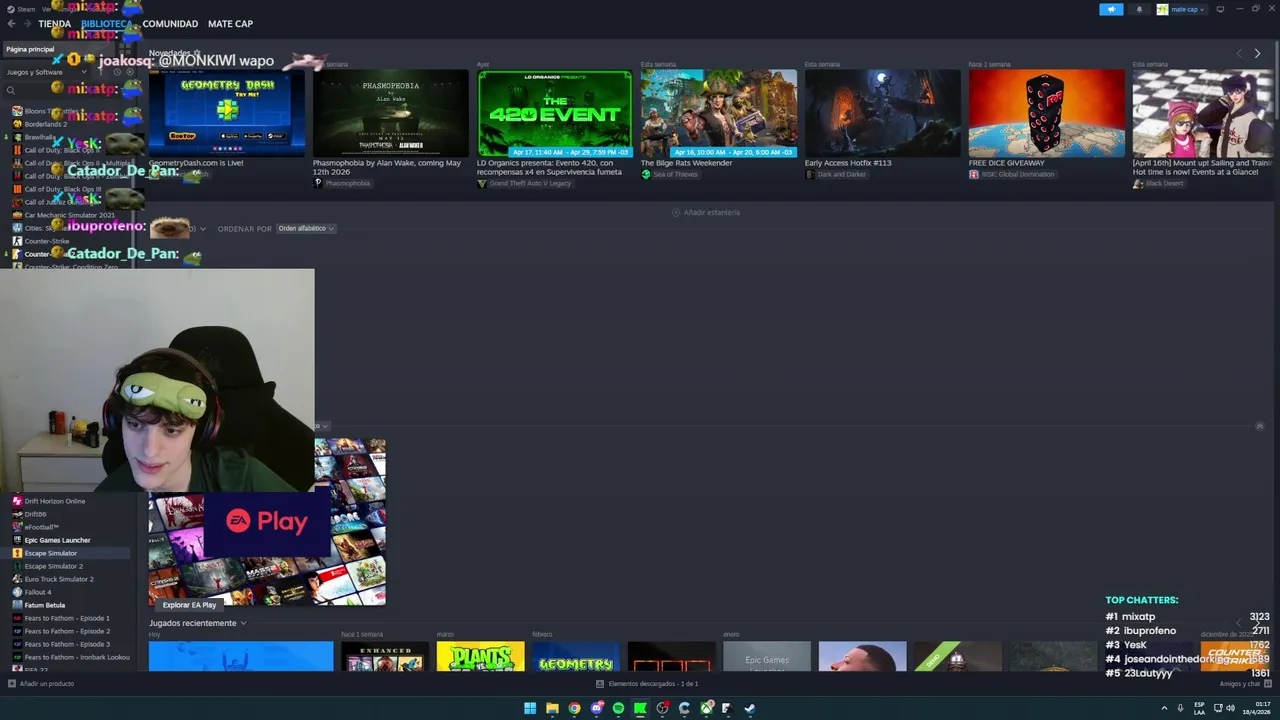Switch to the BIBLIOTECA tab
This screenshot has width=1280, height=720.
[x=106, y=24]
